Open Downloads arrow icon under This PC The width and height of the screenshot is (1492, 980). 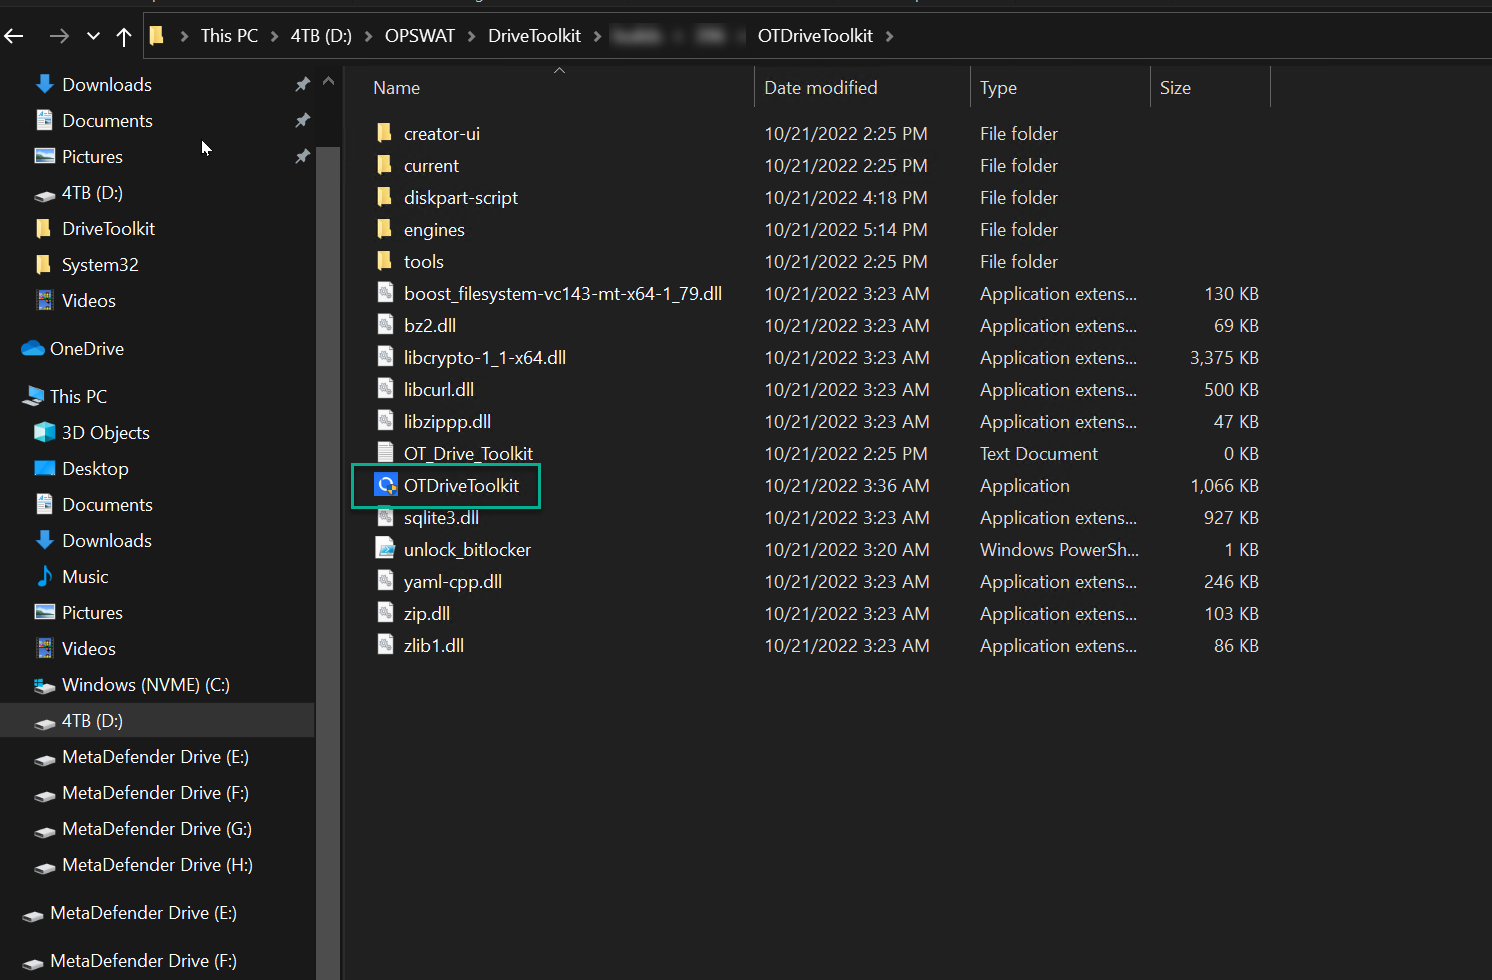tap(45, 540)
